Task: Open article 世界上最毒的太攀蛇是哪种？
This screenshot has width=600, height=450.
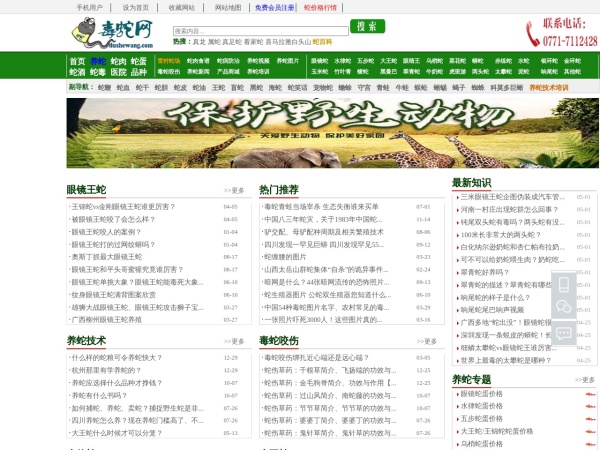Action: coord(505,360)
